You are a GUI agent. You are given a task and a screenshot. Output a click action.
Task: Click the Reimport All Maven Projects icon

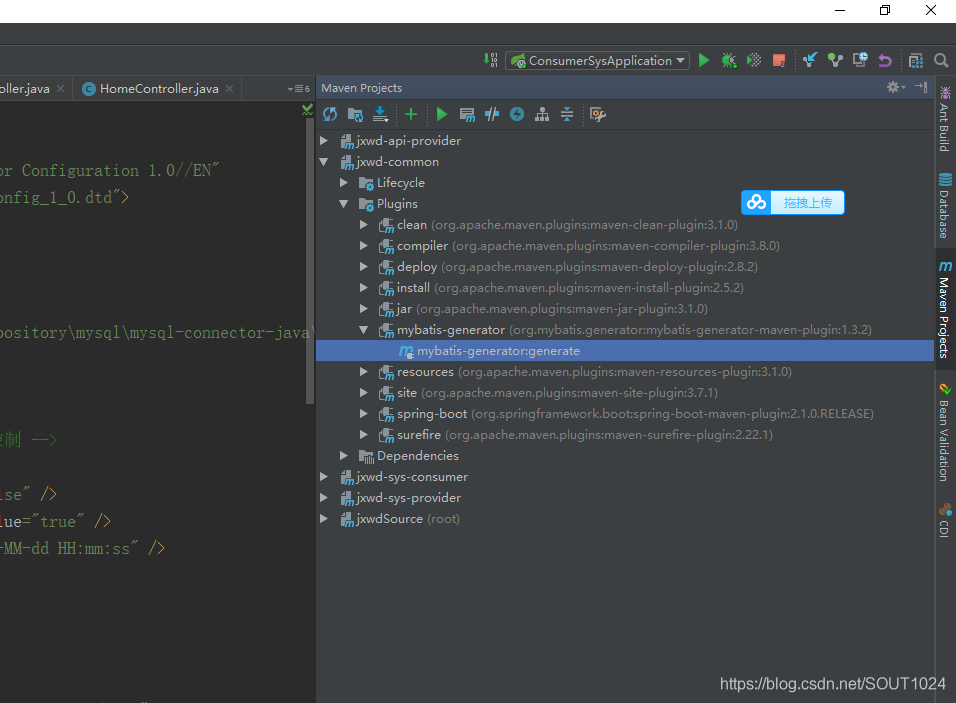(330, 114)
